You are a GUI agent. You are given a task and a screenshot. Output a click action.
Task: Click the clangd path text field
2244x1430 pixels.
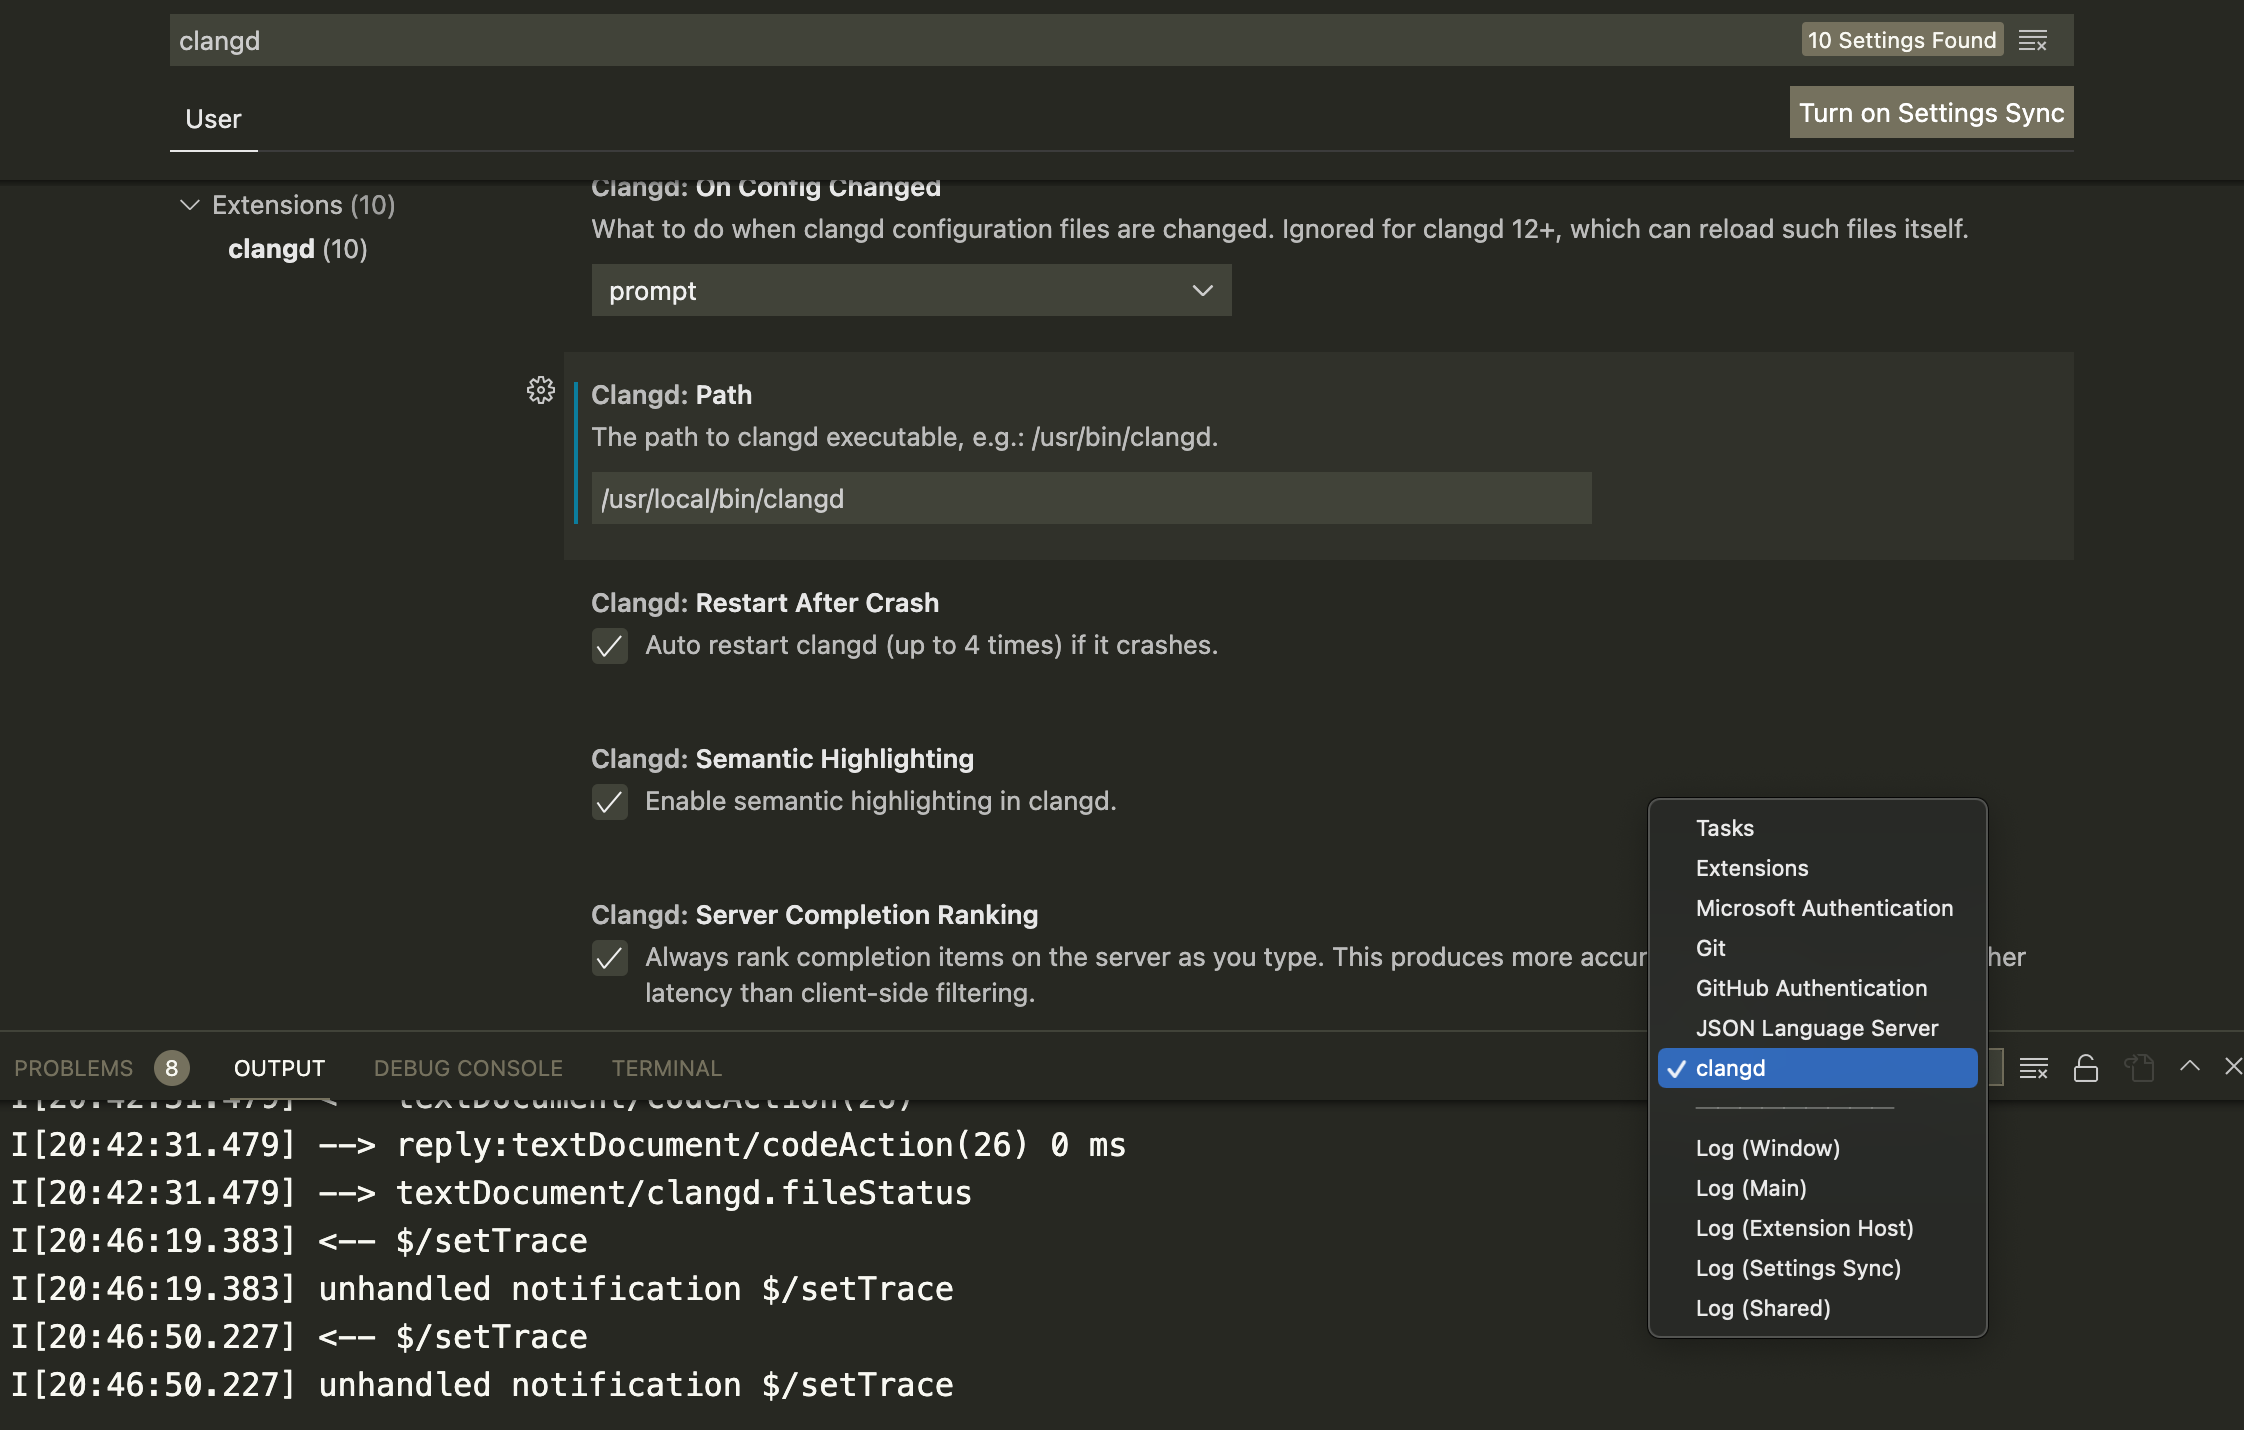coord(1090,499)
